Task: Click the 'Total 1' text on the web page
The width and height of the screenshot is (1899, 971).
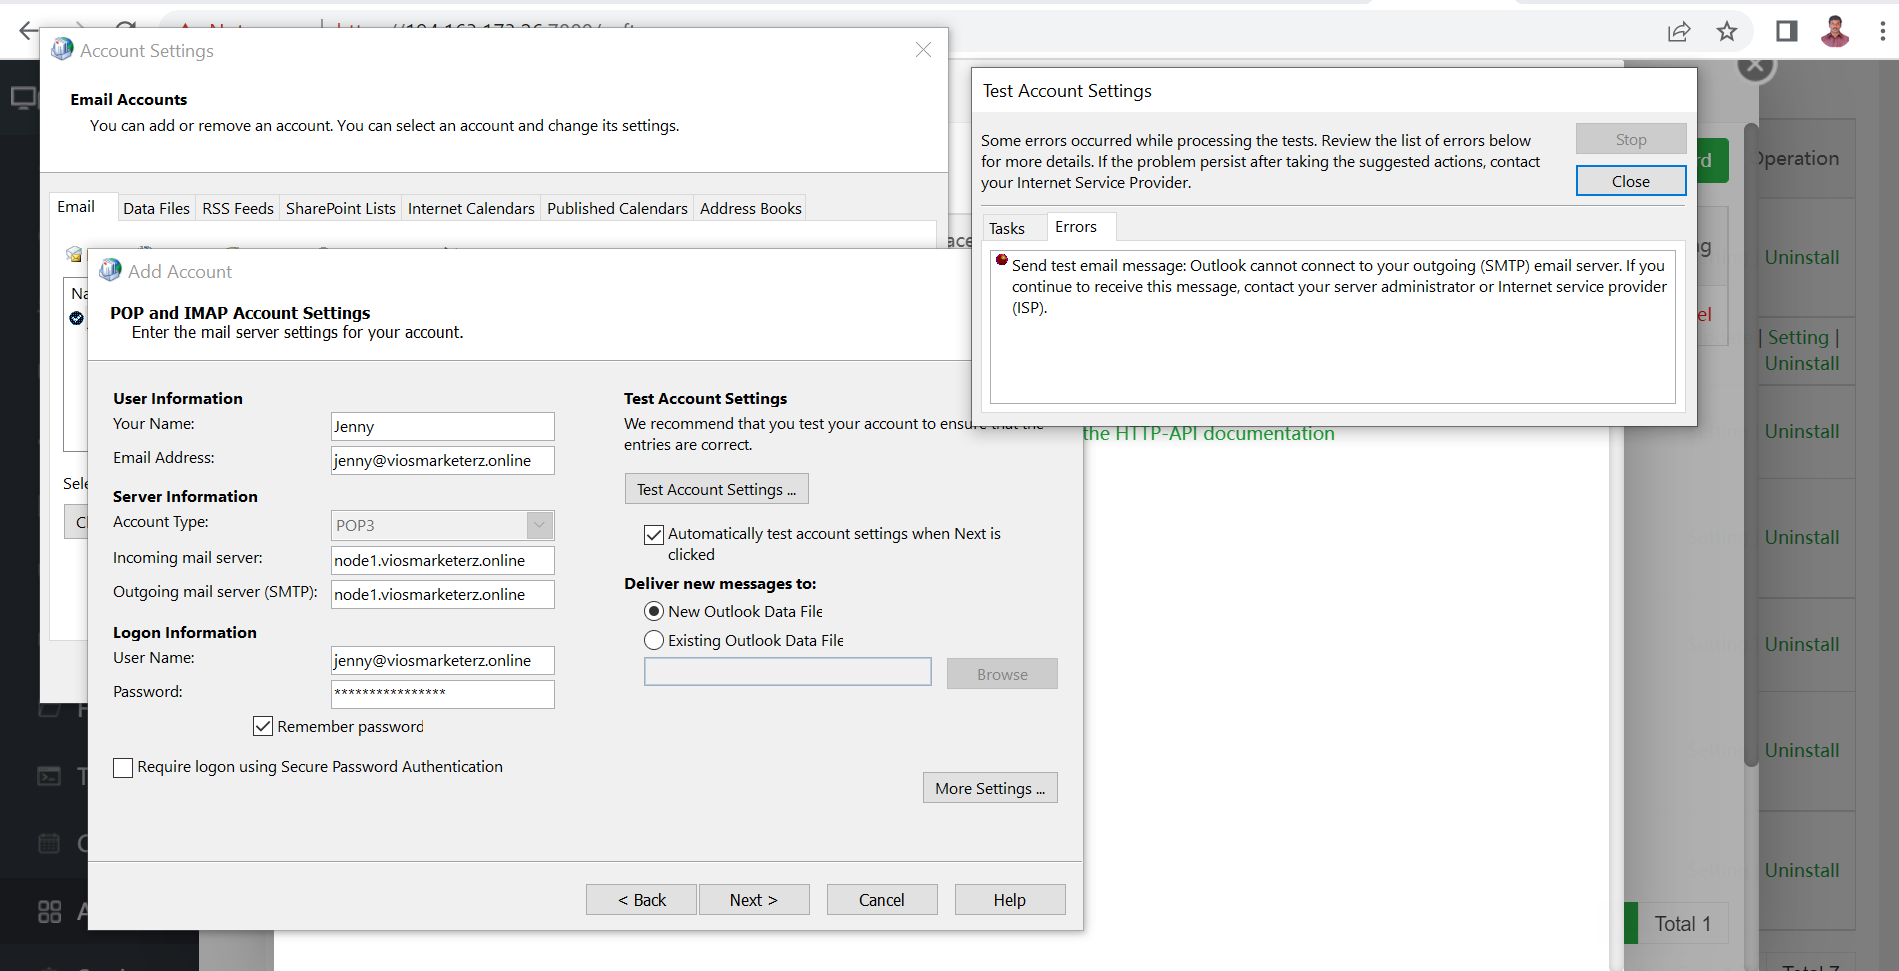Action: pos(1683,924)
